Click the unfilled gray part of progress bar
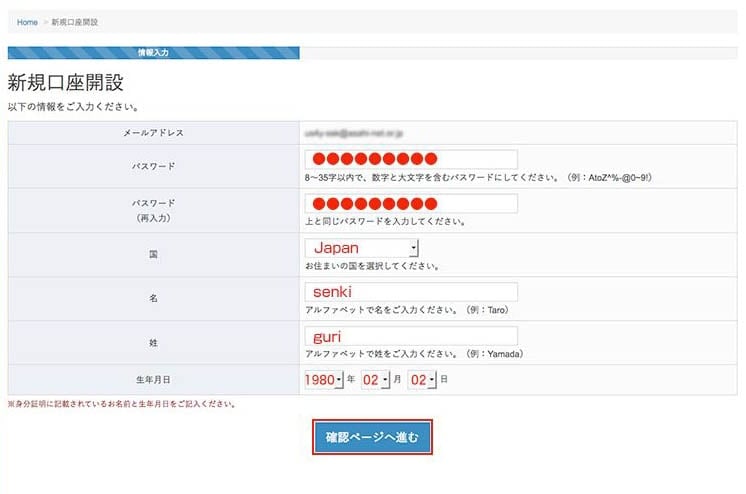746x494 pixels. [518, 52]
